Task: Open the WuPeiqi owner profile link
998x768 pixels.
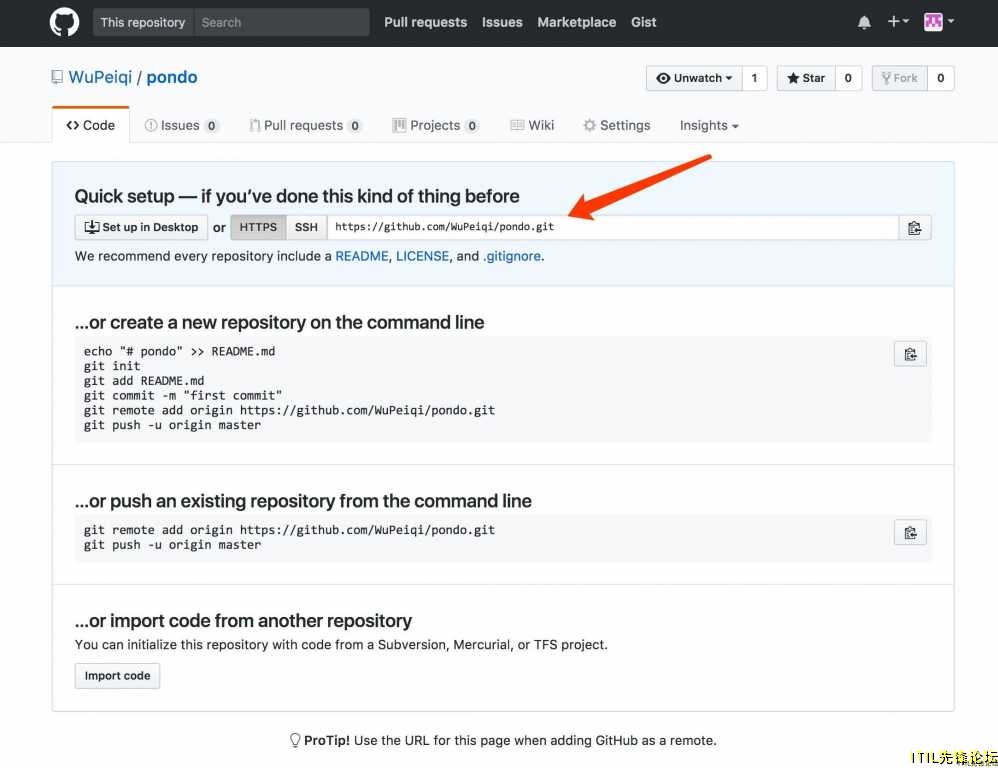Action: (x=100, y=78)
